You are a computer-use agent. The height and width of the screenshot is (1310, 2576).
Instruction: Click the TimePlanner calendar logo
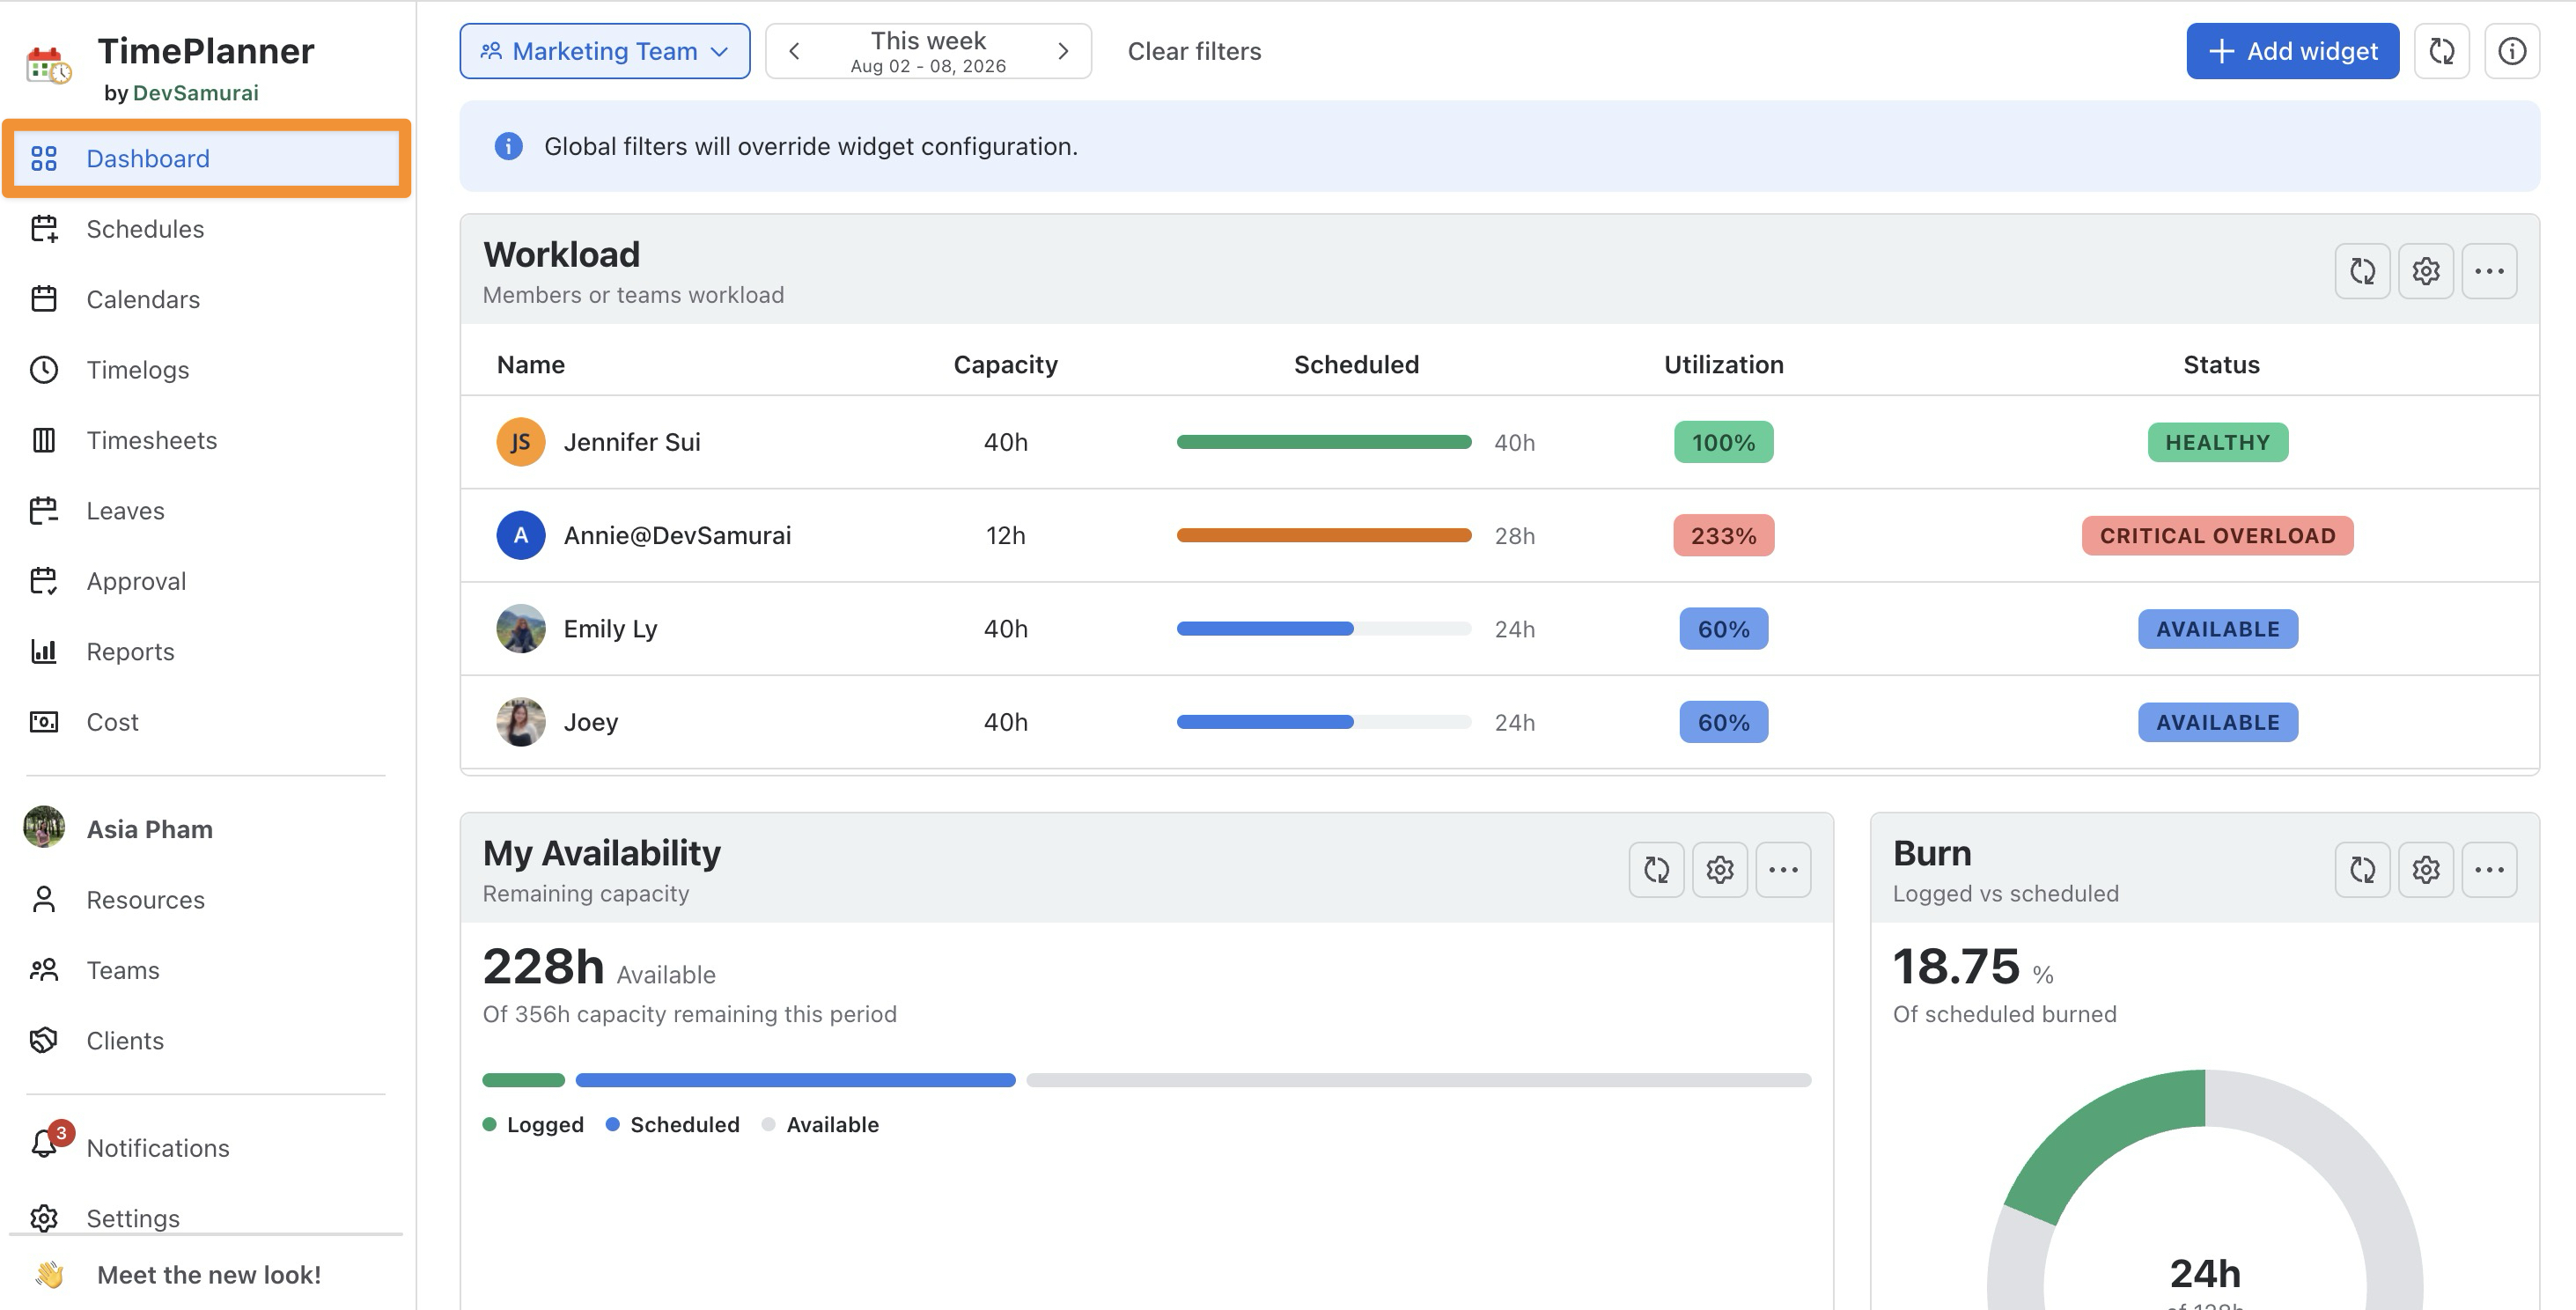click(x=49, y=65)
